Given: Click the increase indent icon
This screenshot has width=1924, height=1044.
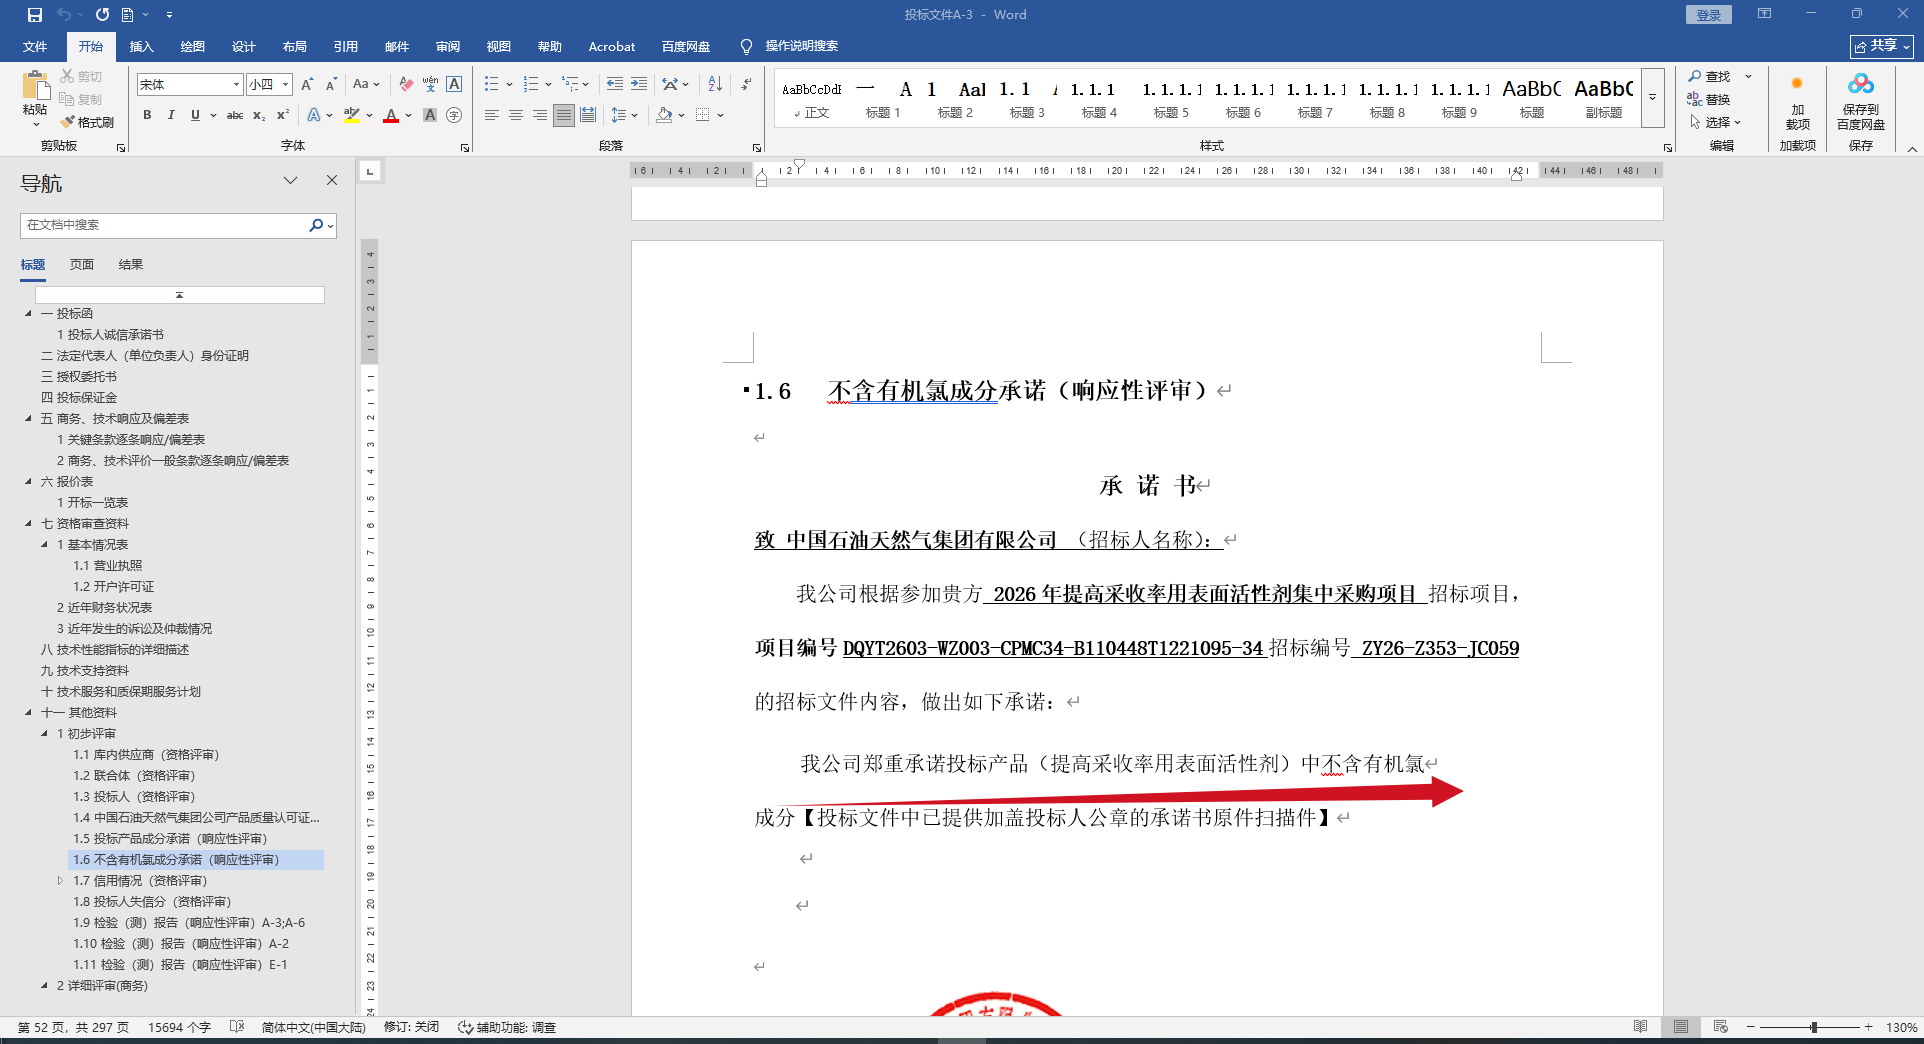Looking at the screenshot, I should pyautogui.click(x=639, y=84).
